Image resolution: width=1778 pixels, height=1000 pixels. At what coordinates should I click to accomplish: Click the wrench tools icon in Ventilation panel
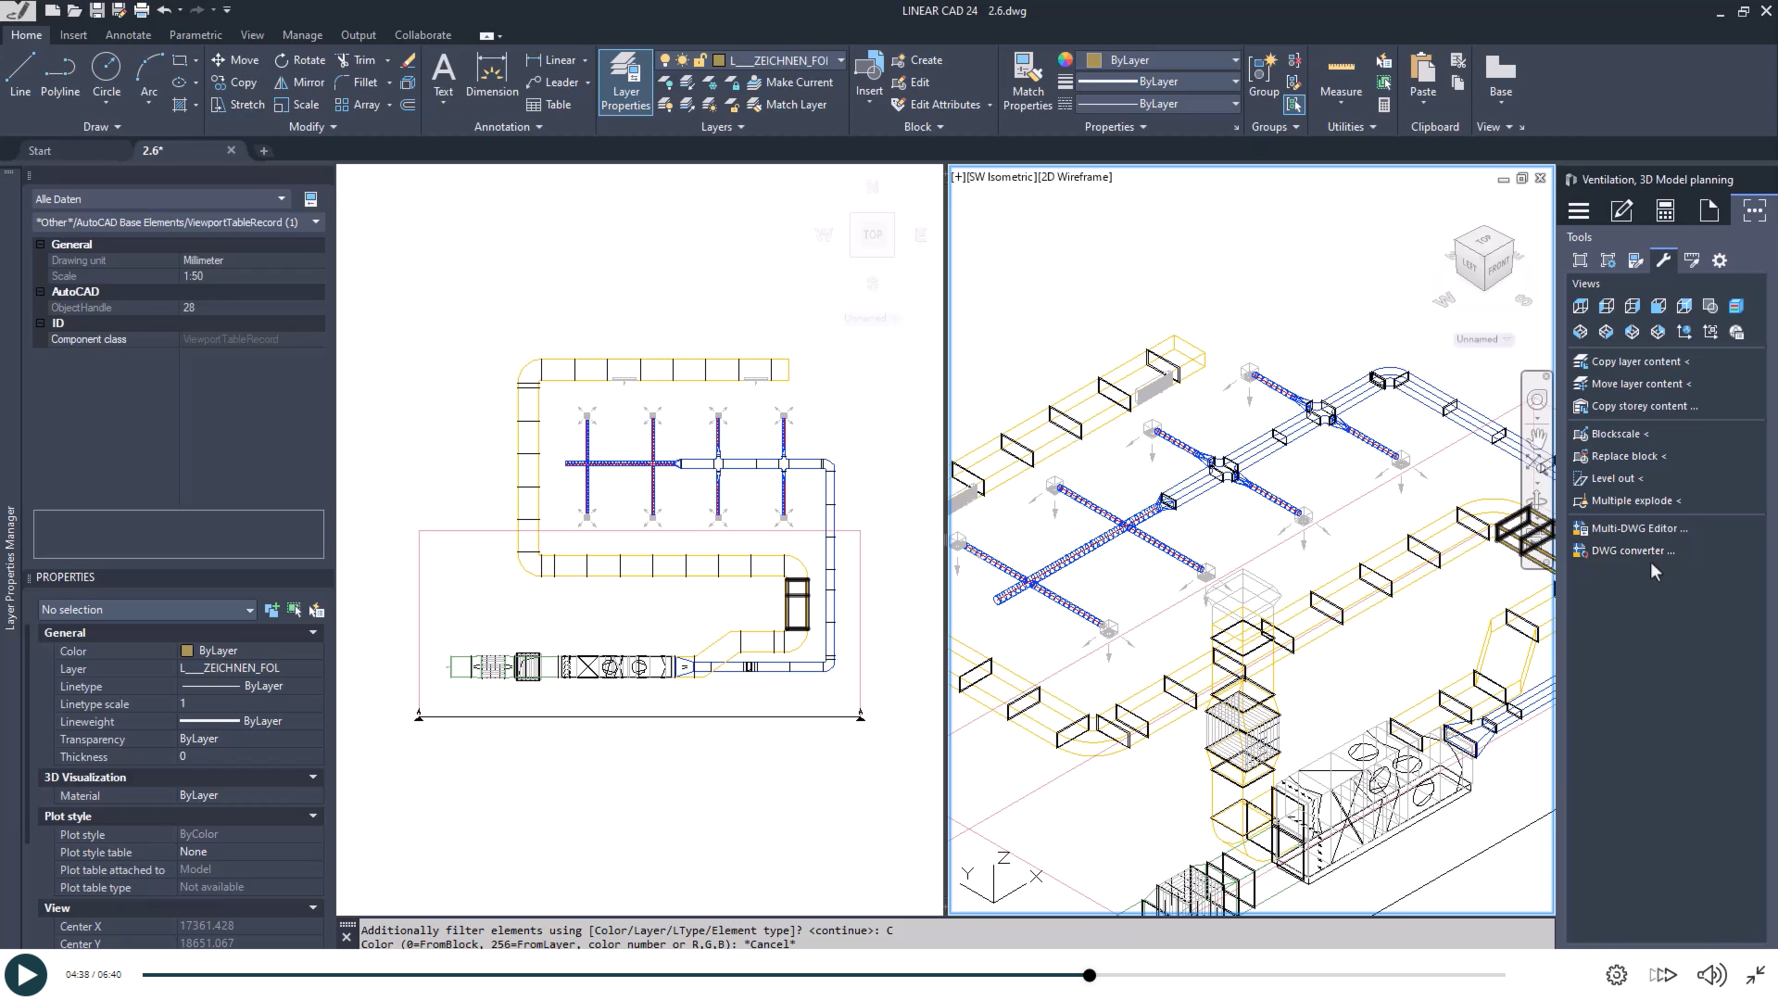click(x=1663, y=260)
